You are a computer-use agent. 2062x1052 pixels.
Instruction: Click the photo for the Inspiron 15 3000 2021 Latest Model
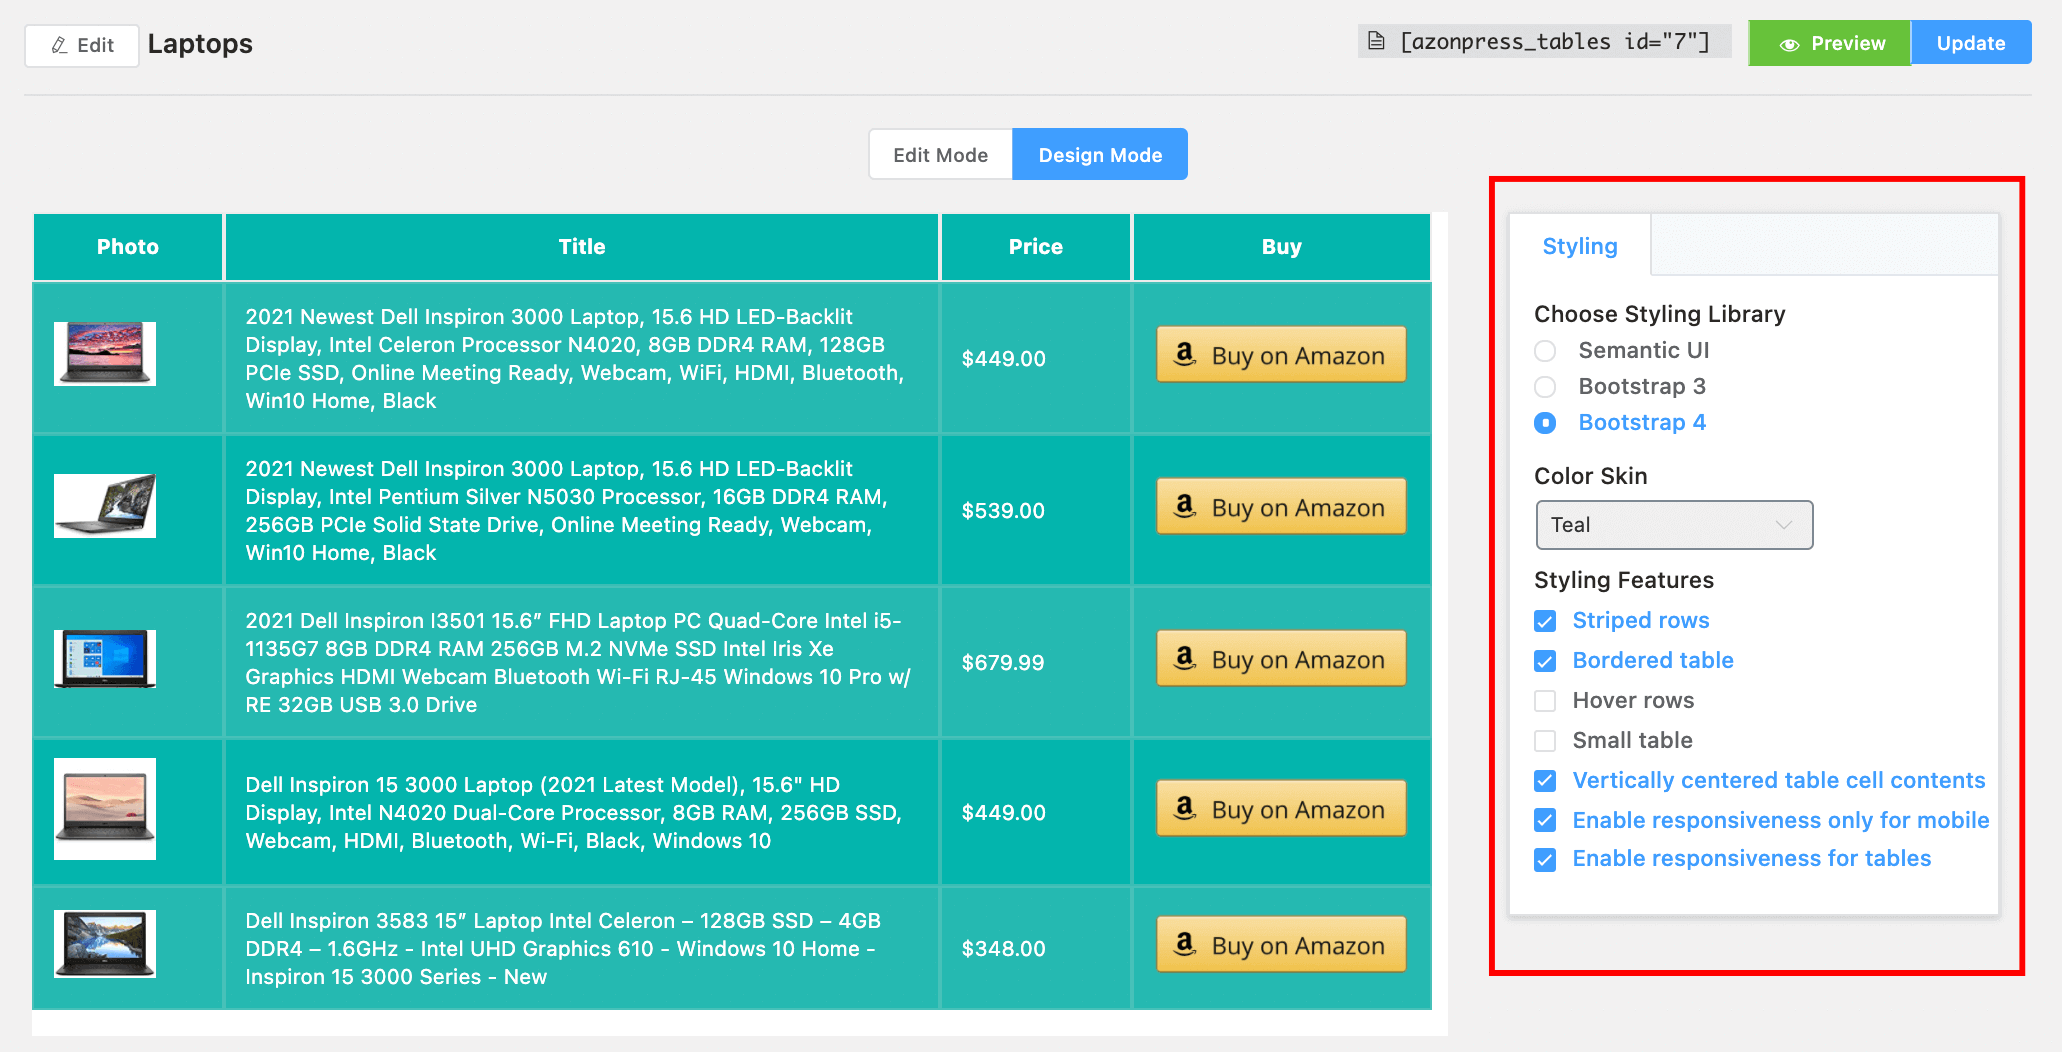click(105, 809)
